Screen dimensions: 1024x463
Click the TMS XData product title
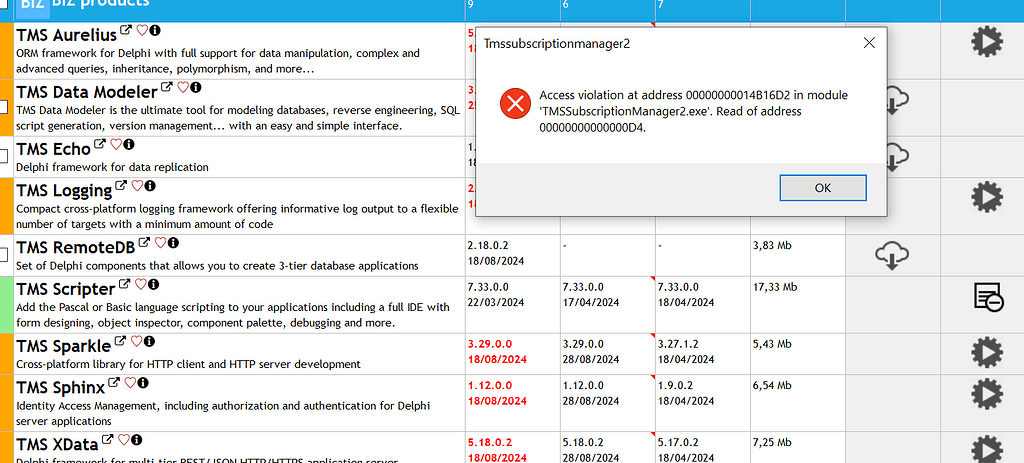click(57, 444)
